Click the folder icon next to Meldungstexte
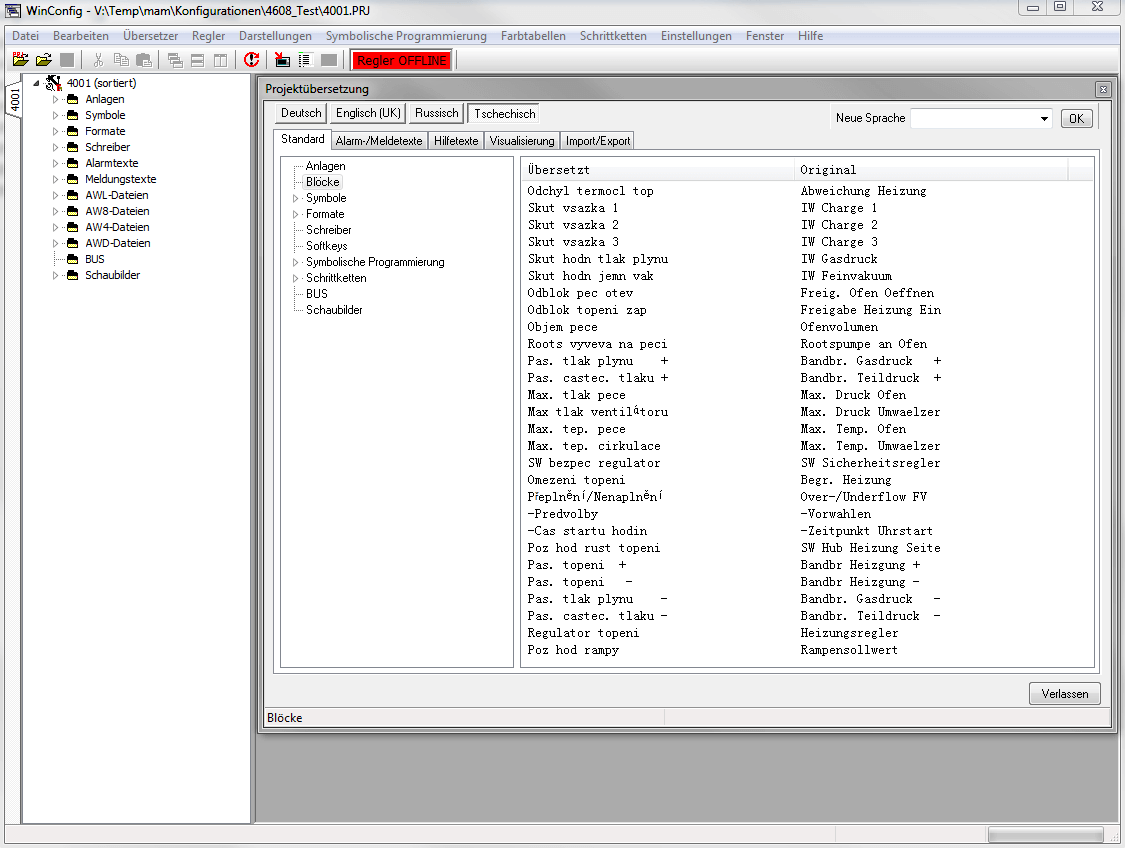Screen dimensions: 1125x848 [x=72, y=179]
